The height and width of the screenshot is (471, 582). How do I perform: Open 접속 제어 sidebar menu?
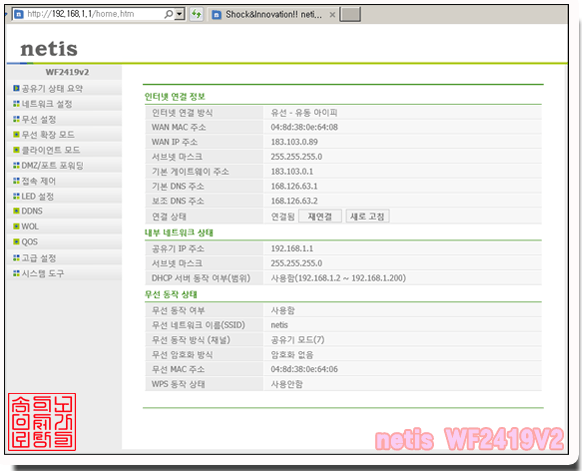click(x=39, y=181)
